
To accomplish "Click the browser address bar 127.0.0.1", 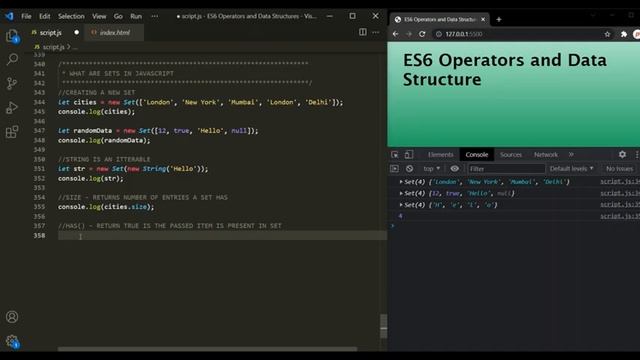I will pyautogui.click(x=464, y=34).
